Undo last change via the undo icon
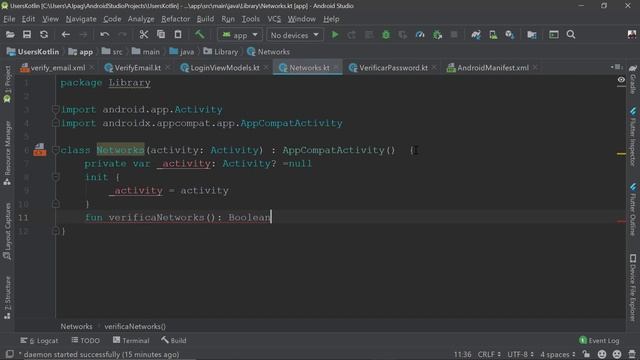 coord(104,35)
